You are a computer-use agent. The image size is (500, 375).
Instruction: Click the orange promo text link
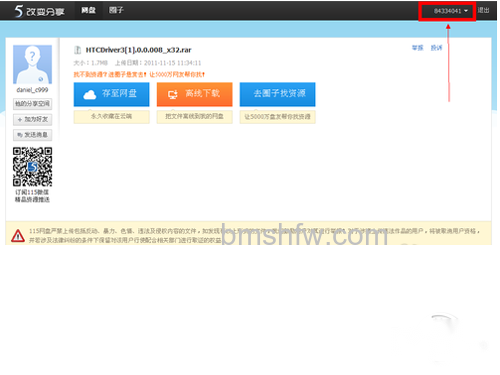click(139, 75)
